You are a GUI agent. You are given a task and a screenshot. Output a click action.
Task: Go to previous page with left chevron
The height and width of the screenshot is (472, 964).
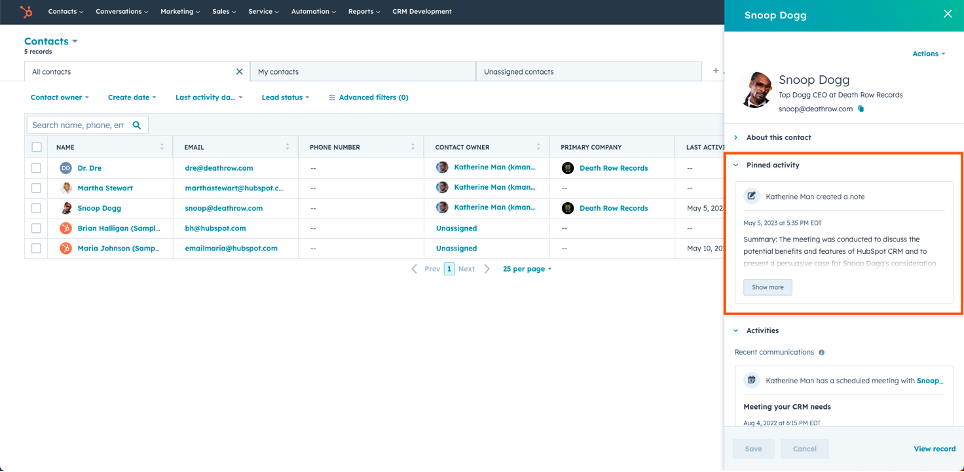[414, 269]
